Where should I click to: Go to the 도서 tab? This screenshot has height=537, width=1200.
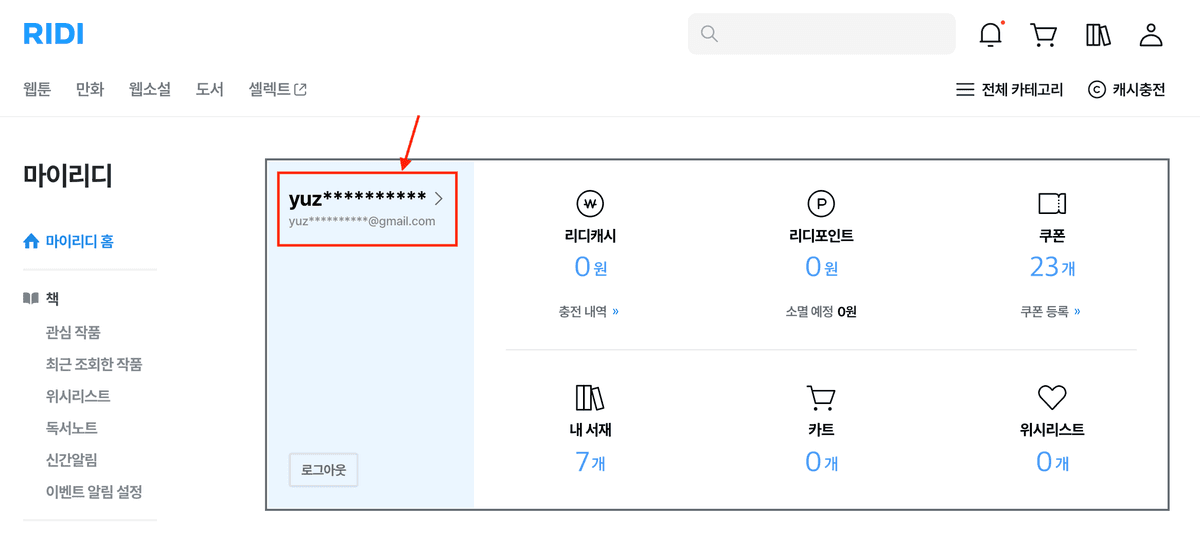pyautogui.click(x=210, y=89)
